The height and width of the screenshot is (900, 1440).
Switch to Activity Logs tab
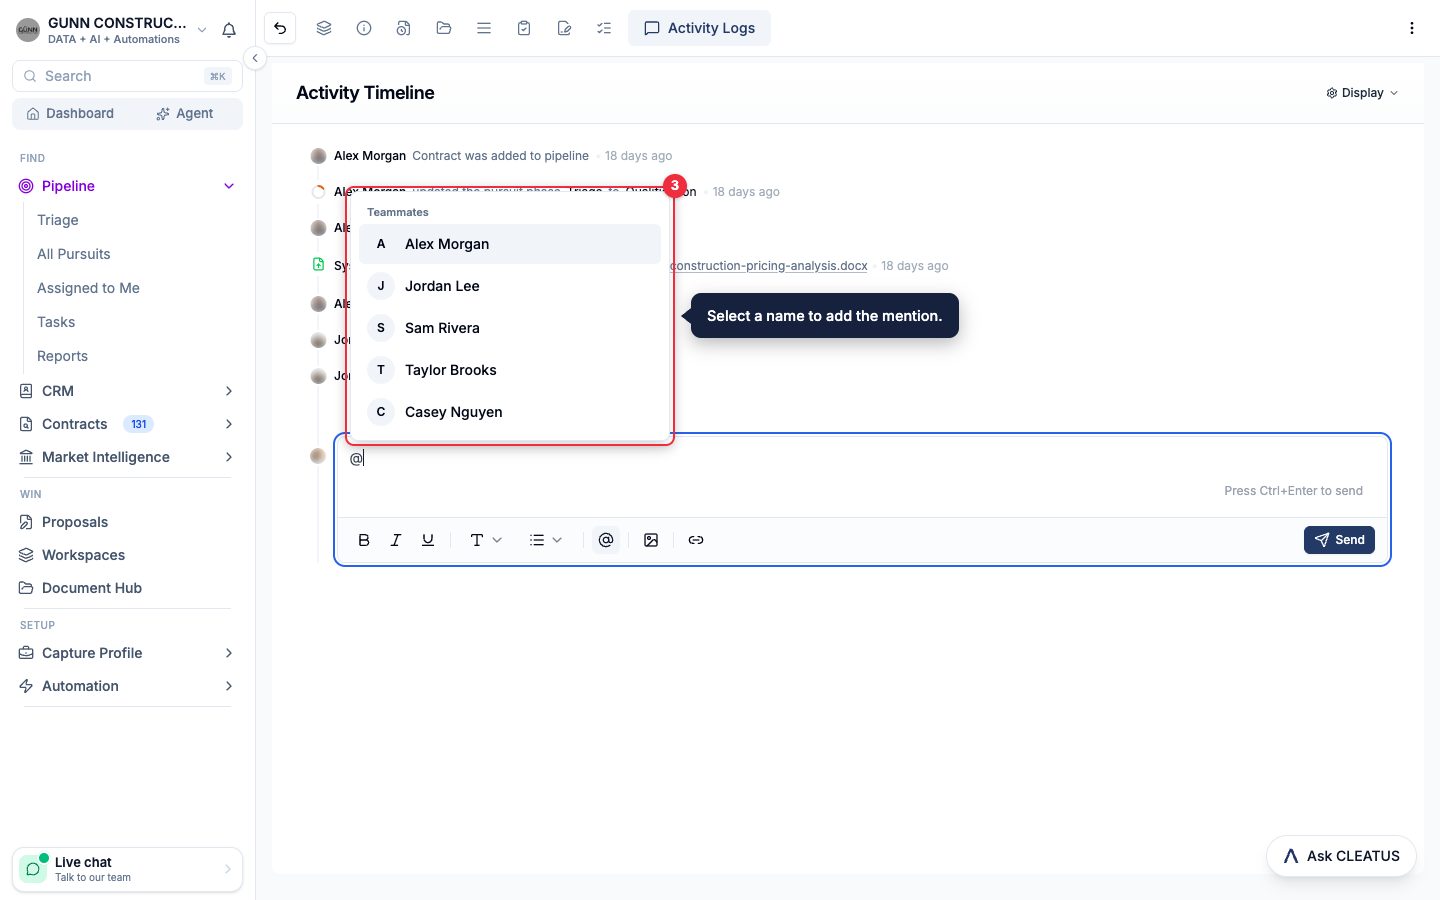click(x=699, y=28)
